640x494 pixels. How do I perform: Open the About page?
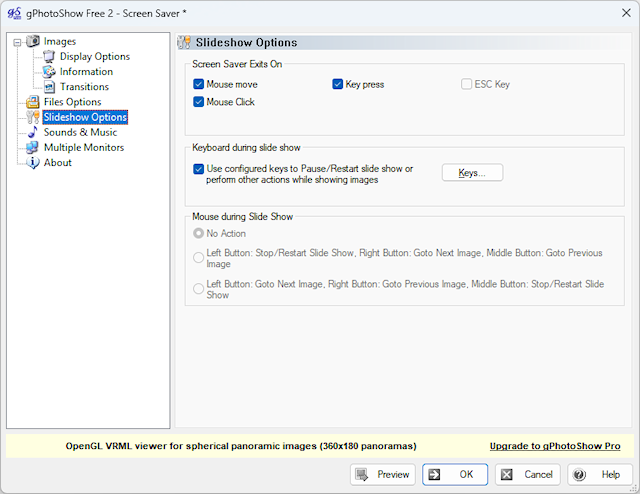pos(58,162)
